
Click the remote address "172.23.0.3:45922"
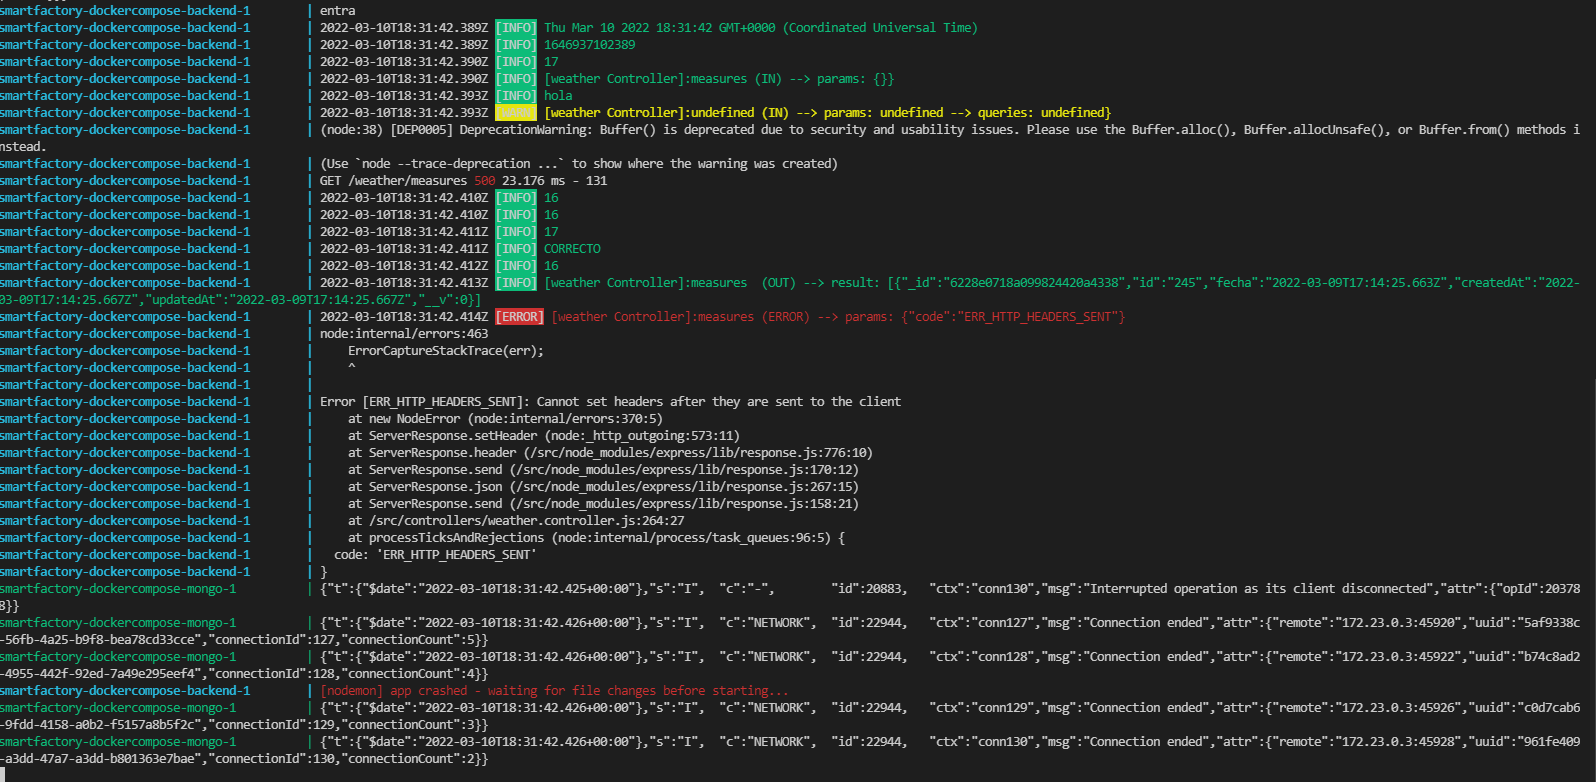[1397, 657]
